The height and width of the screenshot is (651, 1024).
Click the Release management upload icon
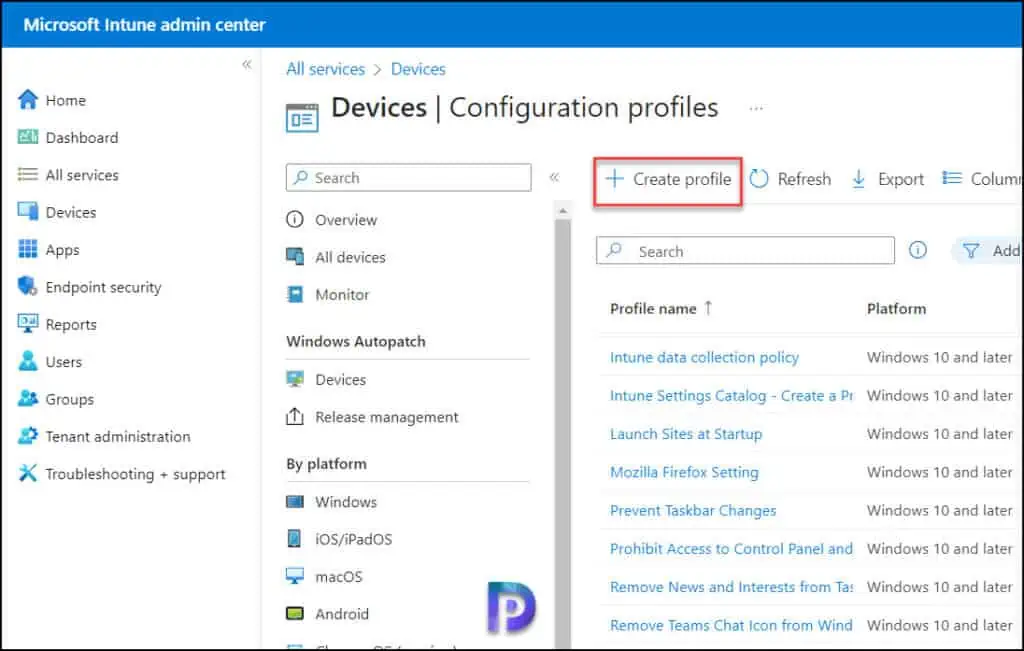tap(295, 417)
